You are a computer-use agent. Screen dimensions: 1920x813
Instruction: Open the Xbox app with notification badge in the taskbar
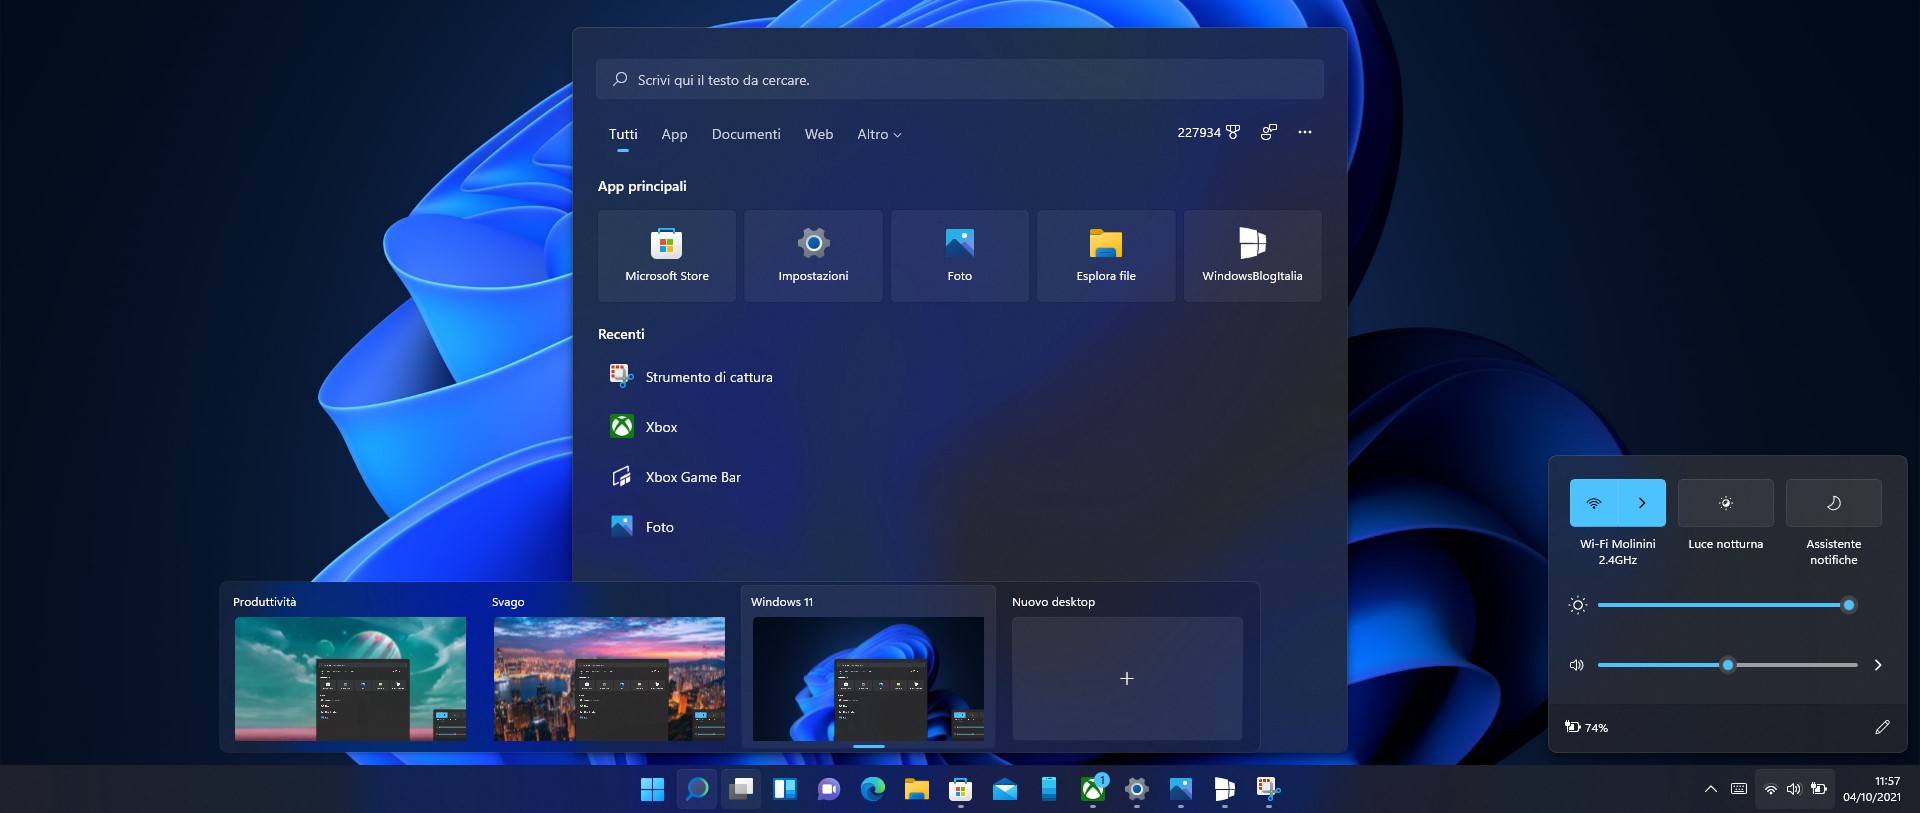click(1093, 789)
